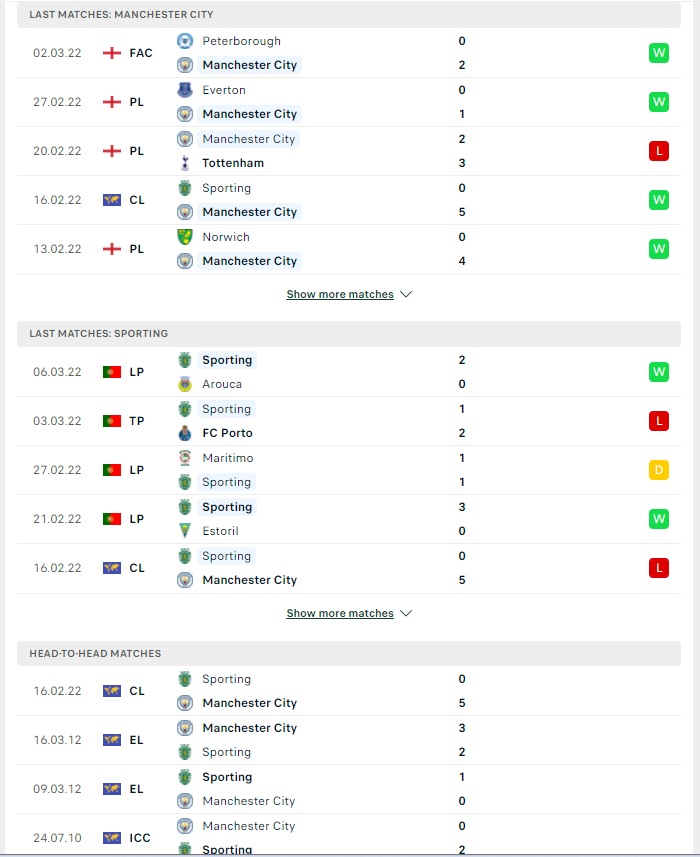
Task: Click green W badge for Peterborough match
Action: tap(658, 53)
